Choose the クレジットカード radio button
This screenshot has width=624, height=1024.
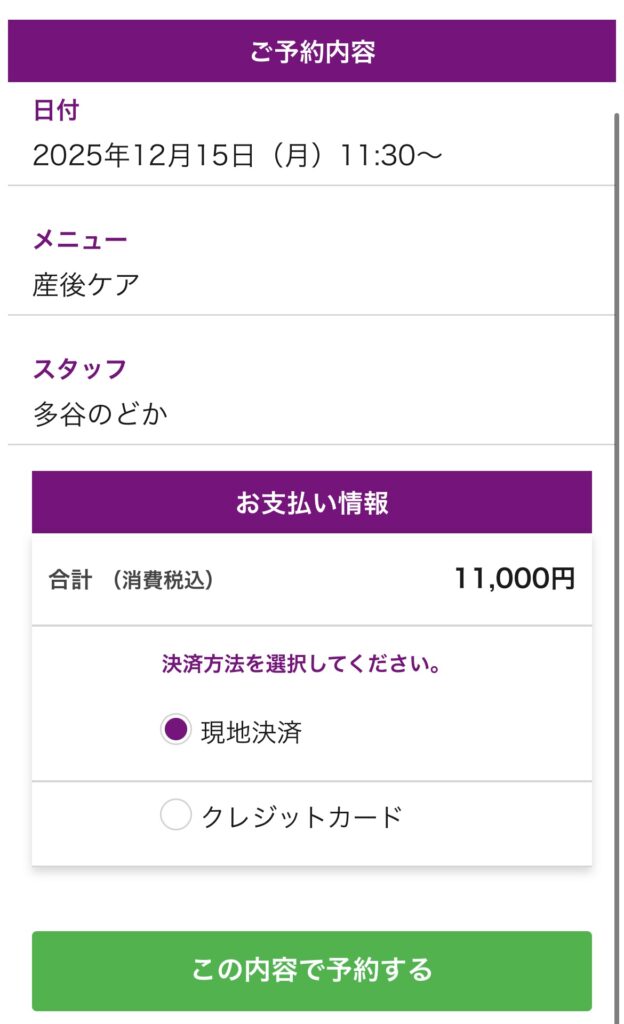click(176, 816)
